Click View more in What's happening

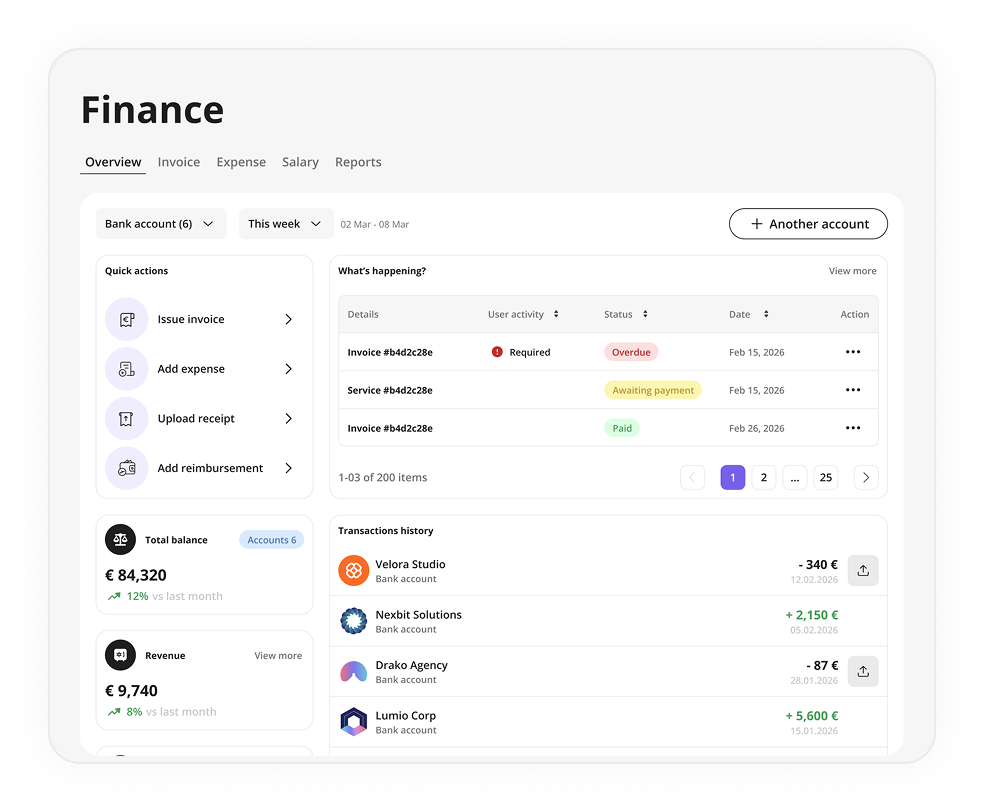tap(852, 271)
